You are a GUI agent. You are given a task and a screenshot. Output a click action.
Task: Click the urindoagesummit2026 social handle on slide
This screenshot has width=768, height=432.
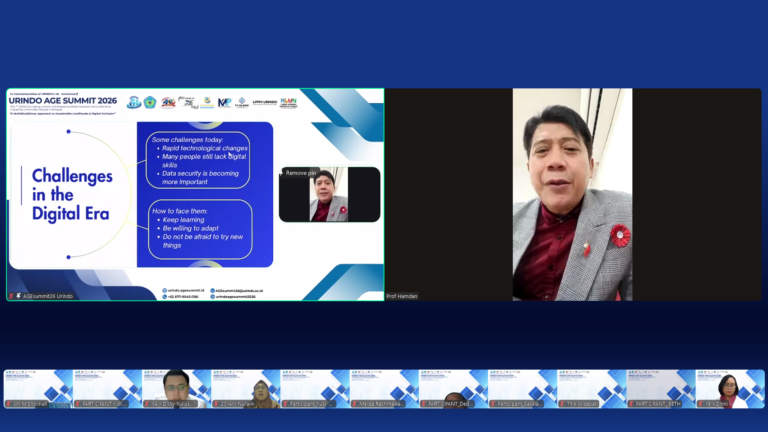point(236,297)
